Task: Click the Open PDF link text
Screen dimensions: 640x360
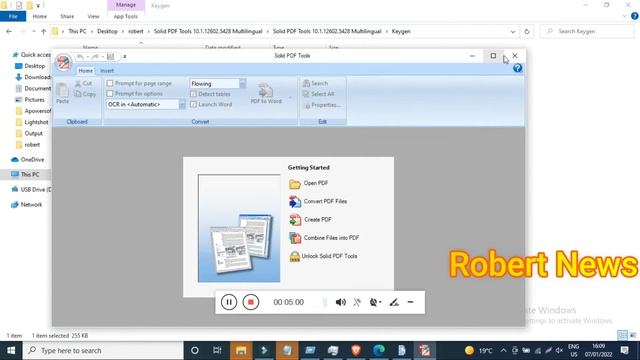Action: click(x=316, y=183)
